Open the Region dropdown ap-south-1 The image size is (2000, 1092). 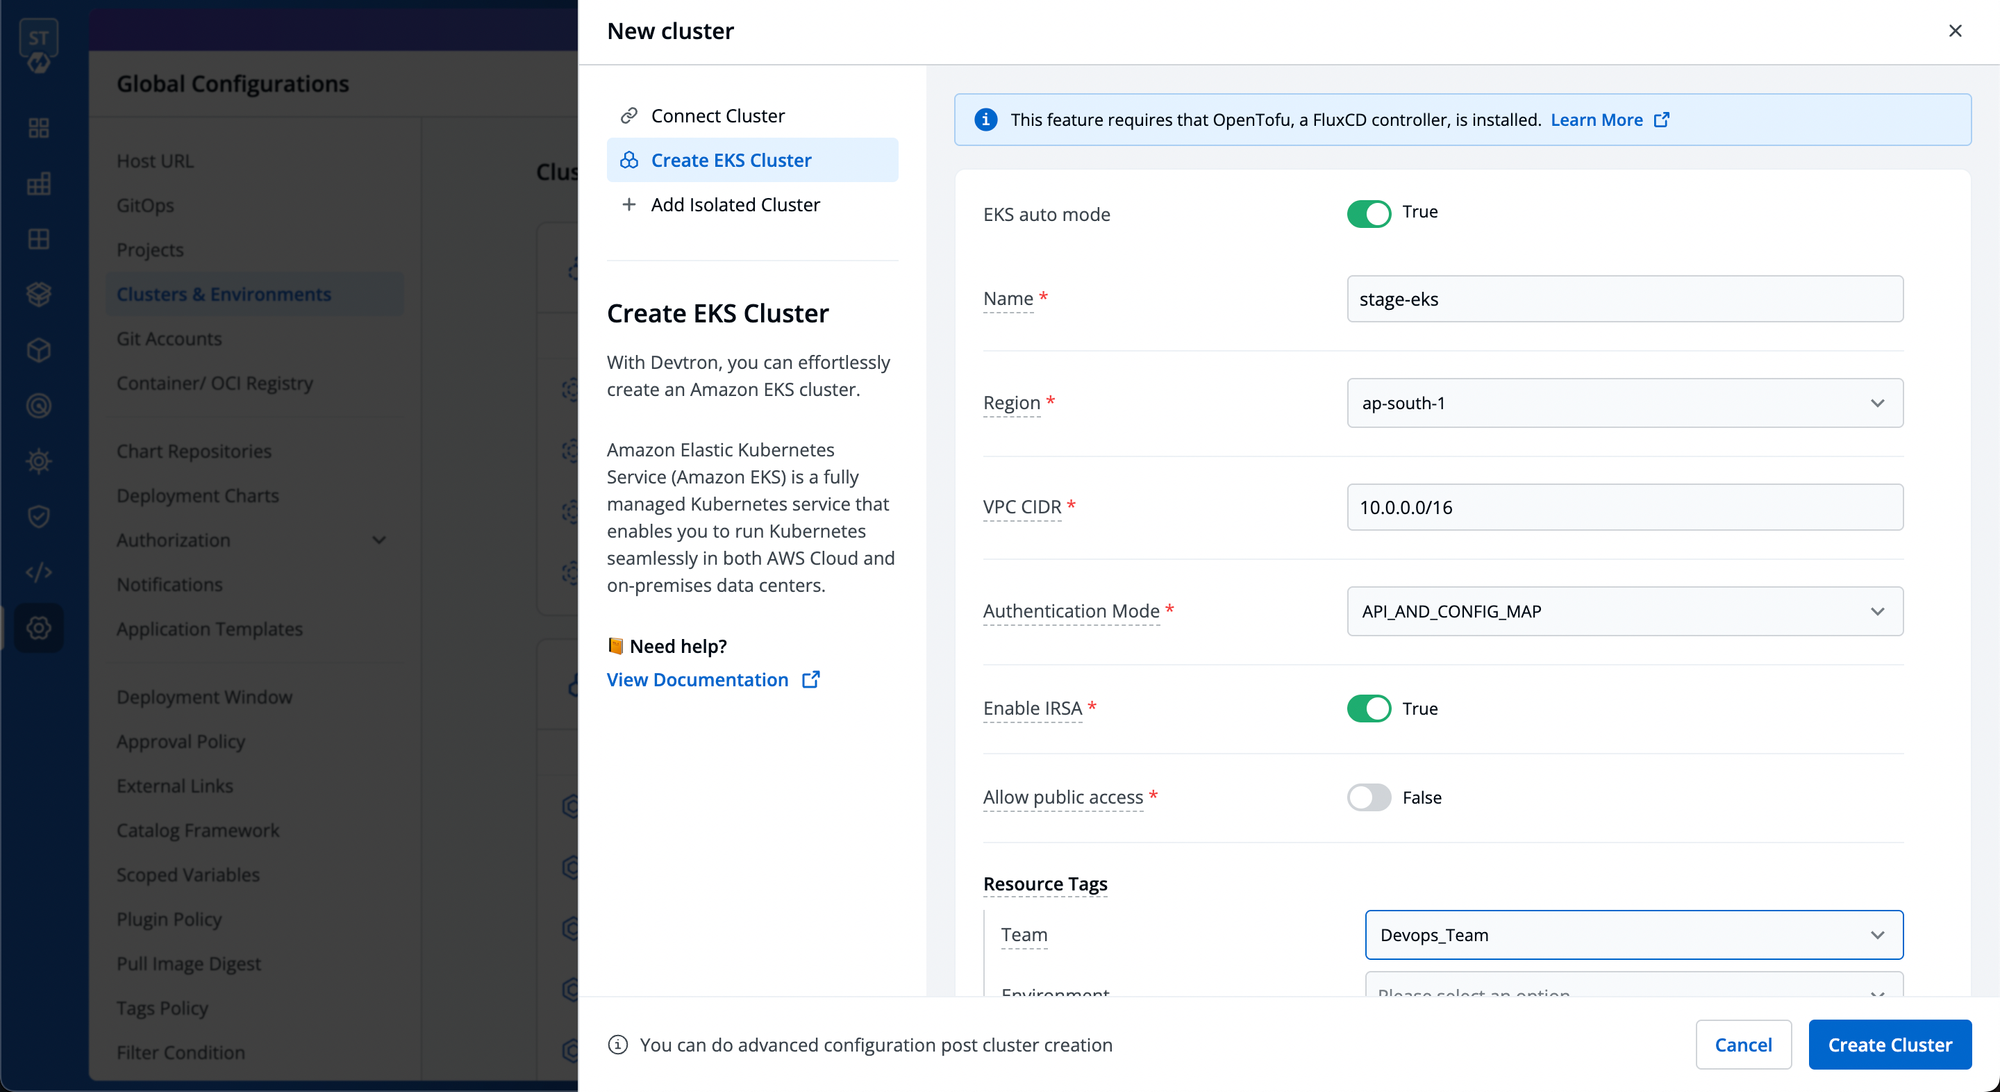click(1625, 403)
